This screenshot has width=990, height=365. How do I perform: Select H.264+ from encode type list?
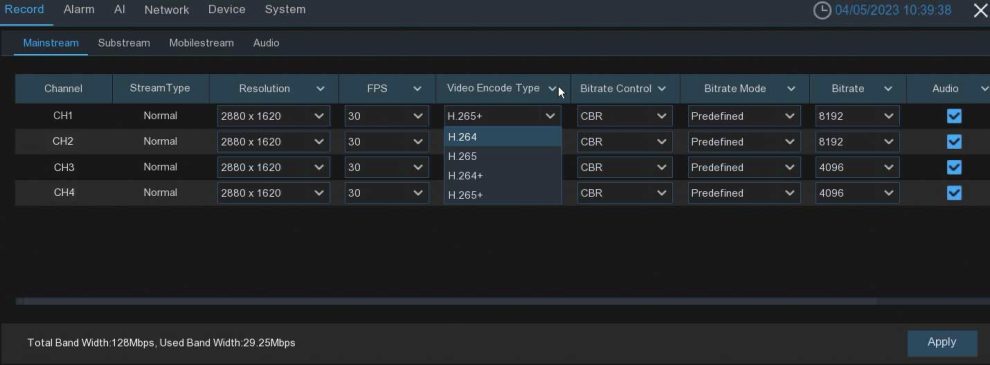coord(503,176)
